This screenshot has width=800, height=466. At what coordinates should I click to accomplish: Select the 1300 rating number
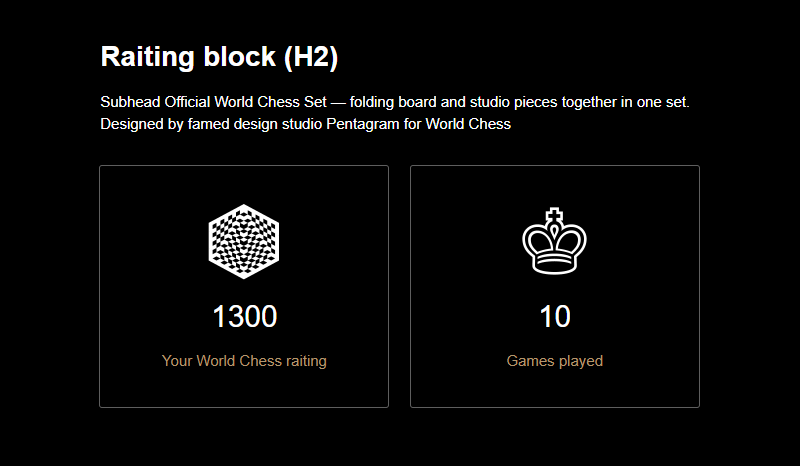point(245,316)
